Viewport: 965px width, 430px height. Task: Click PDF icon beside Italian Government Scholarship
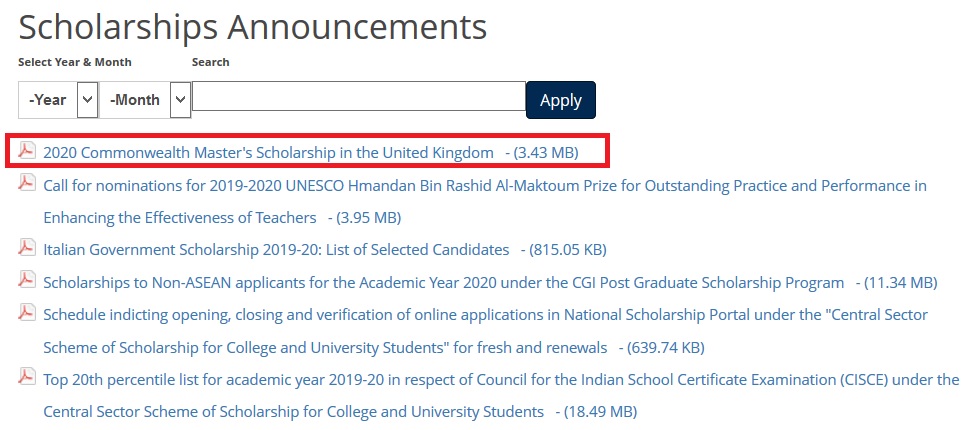coord(28,247)
